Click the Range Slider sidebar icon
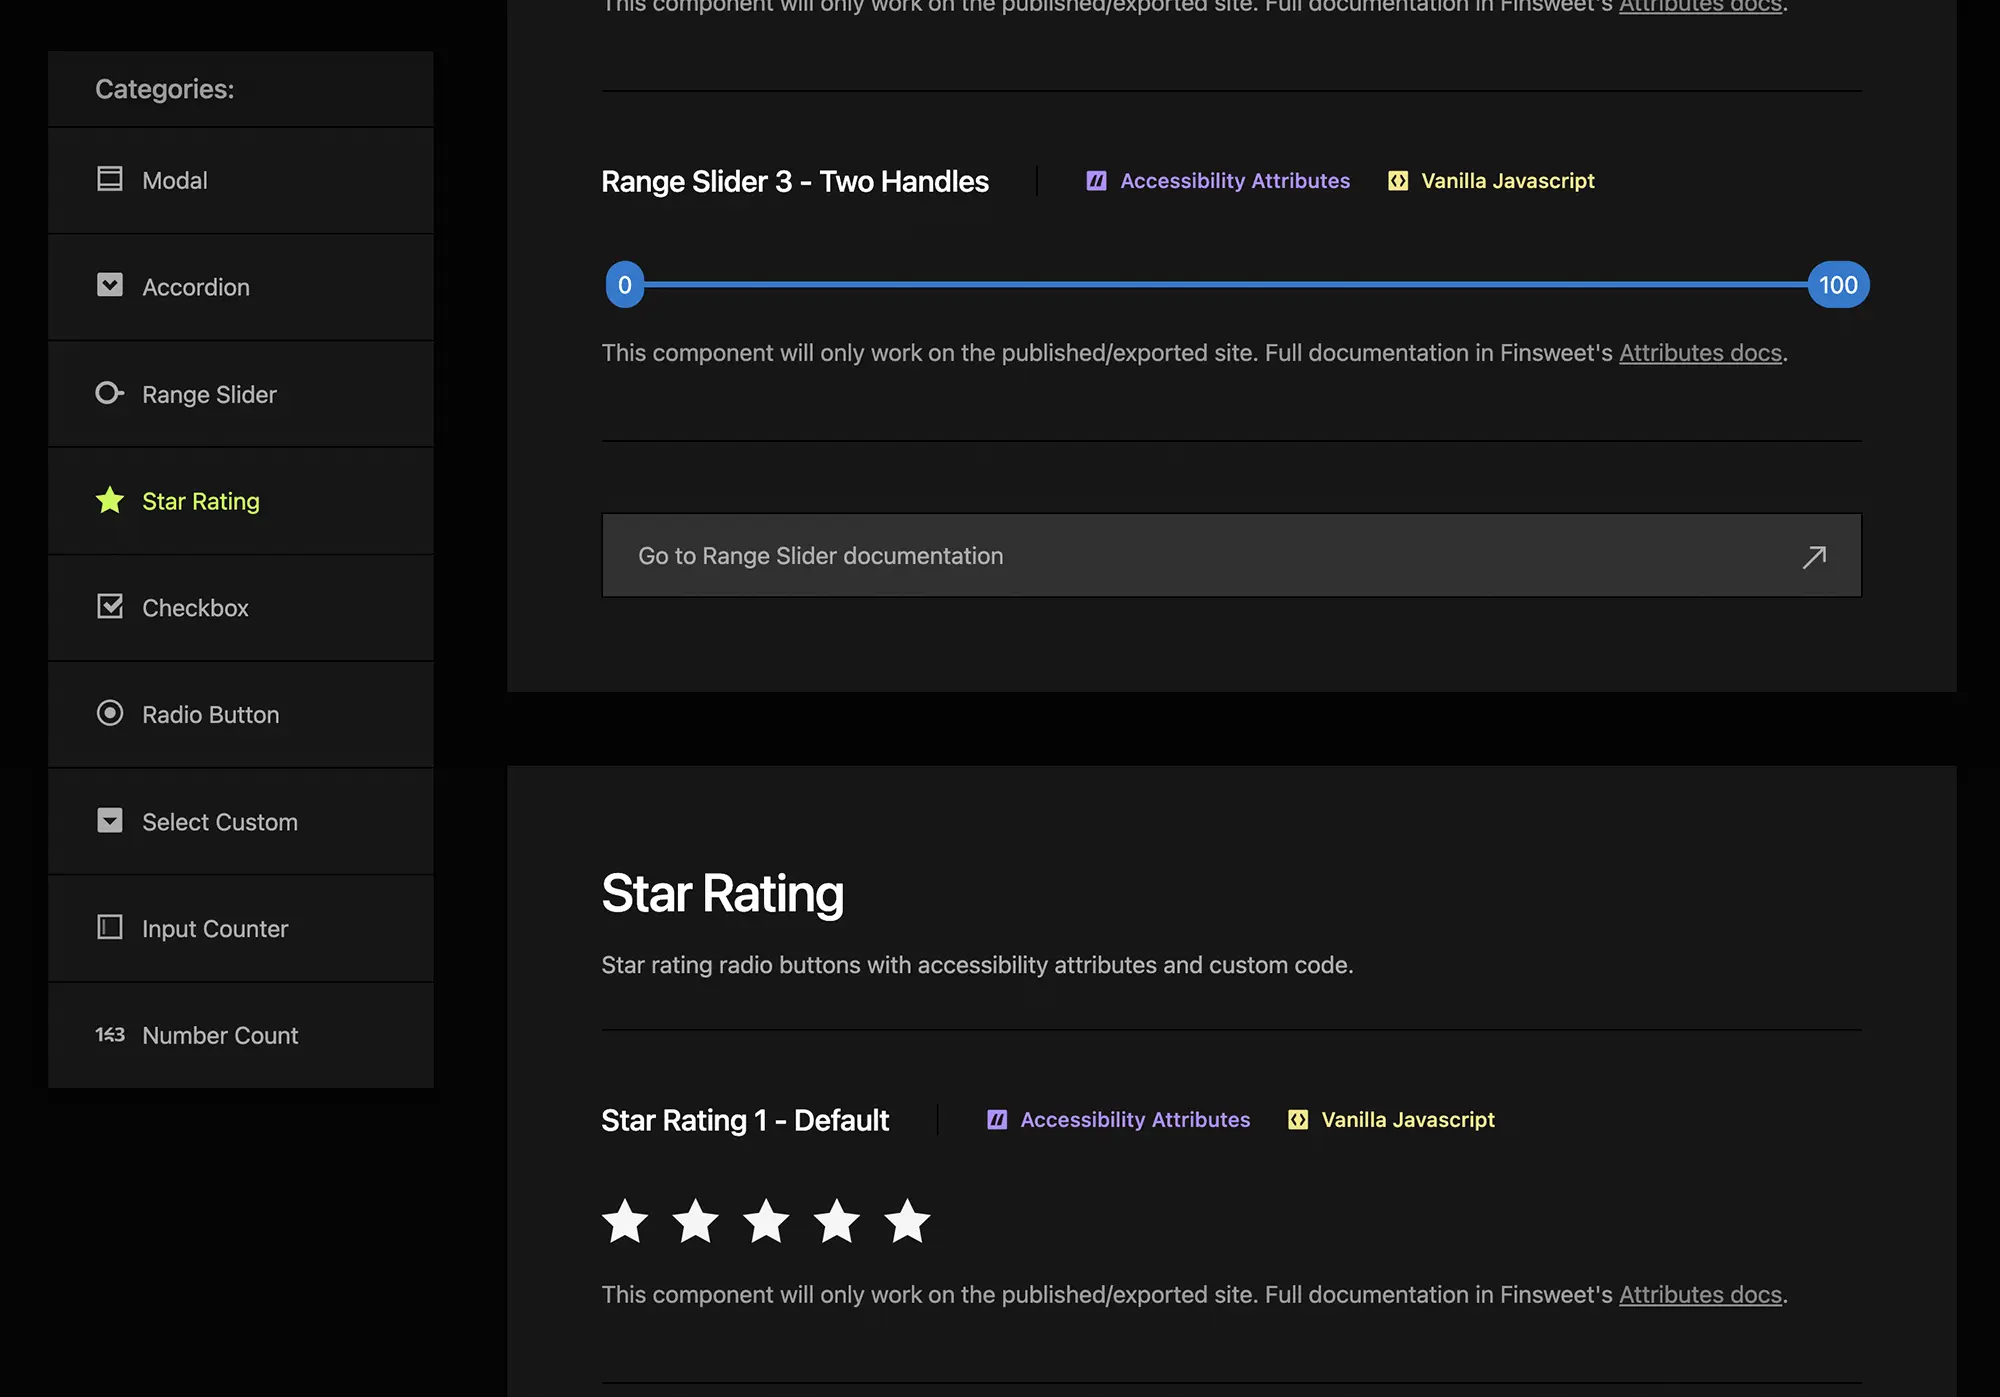 pos(109,393)
